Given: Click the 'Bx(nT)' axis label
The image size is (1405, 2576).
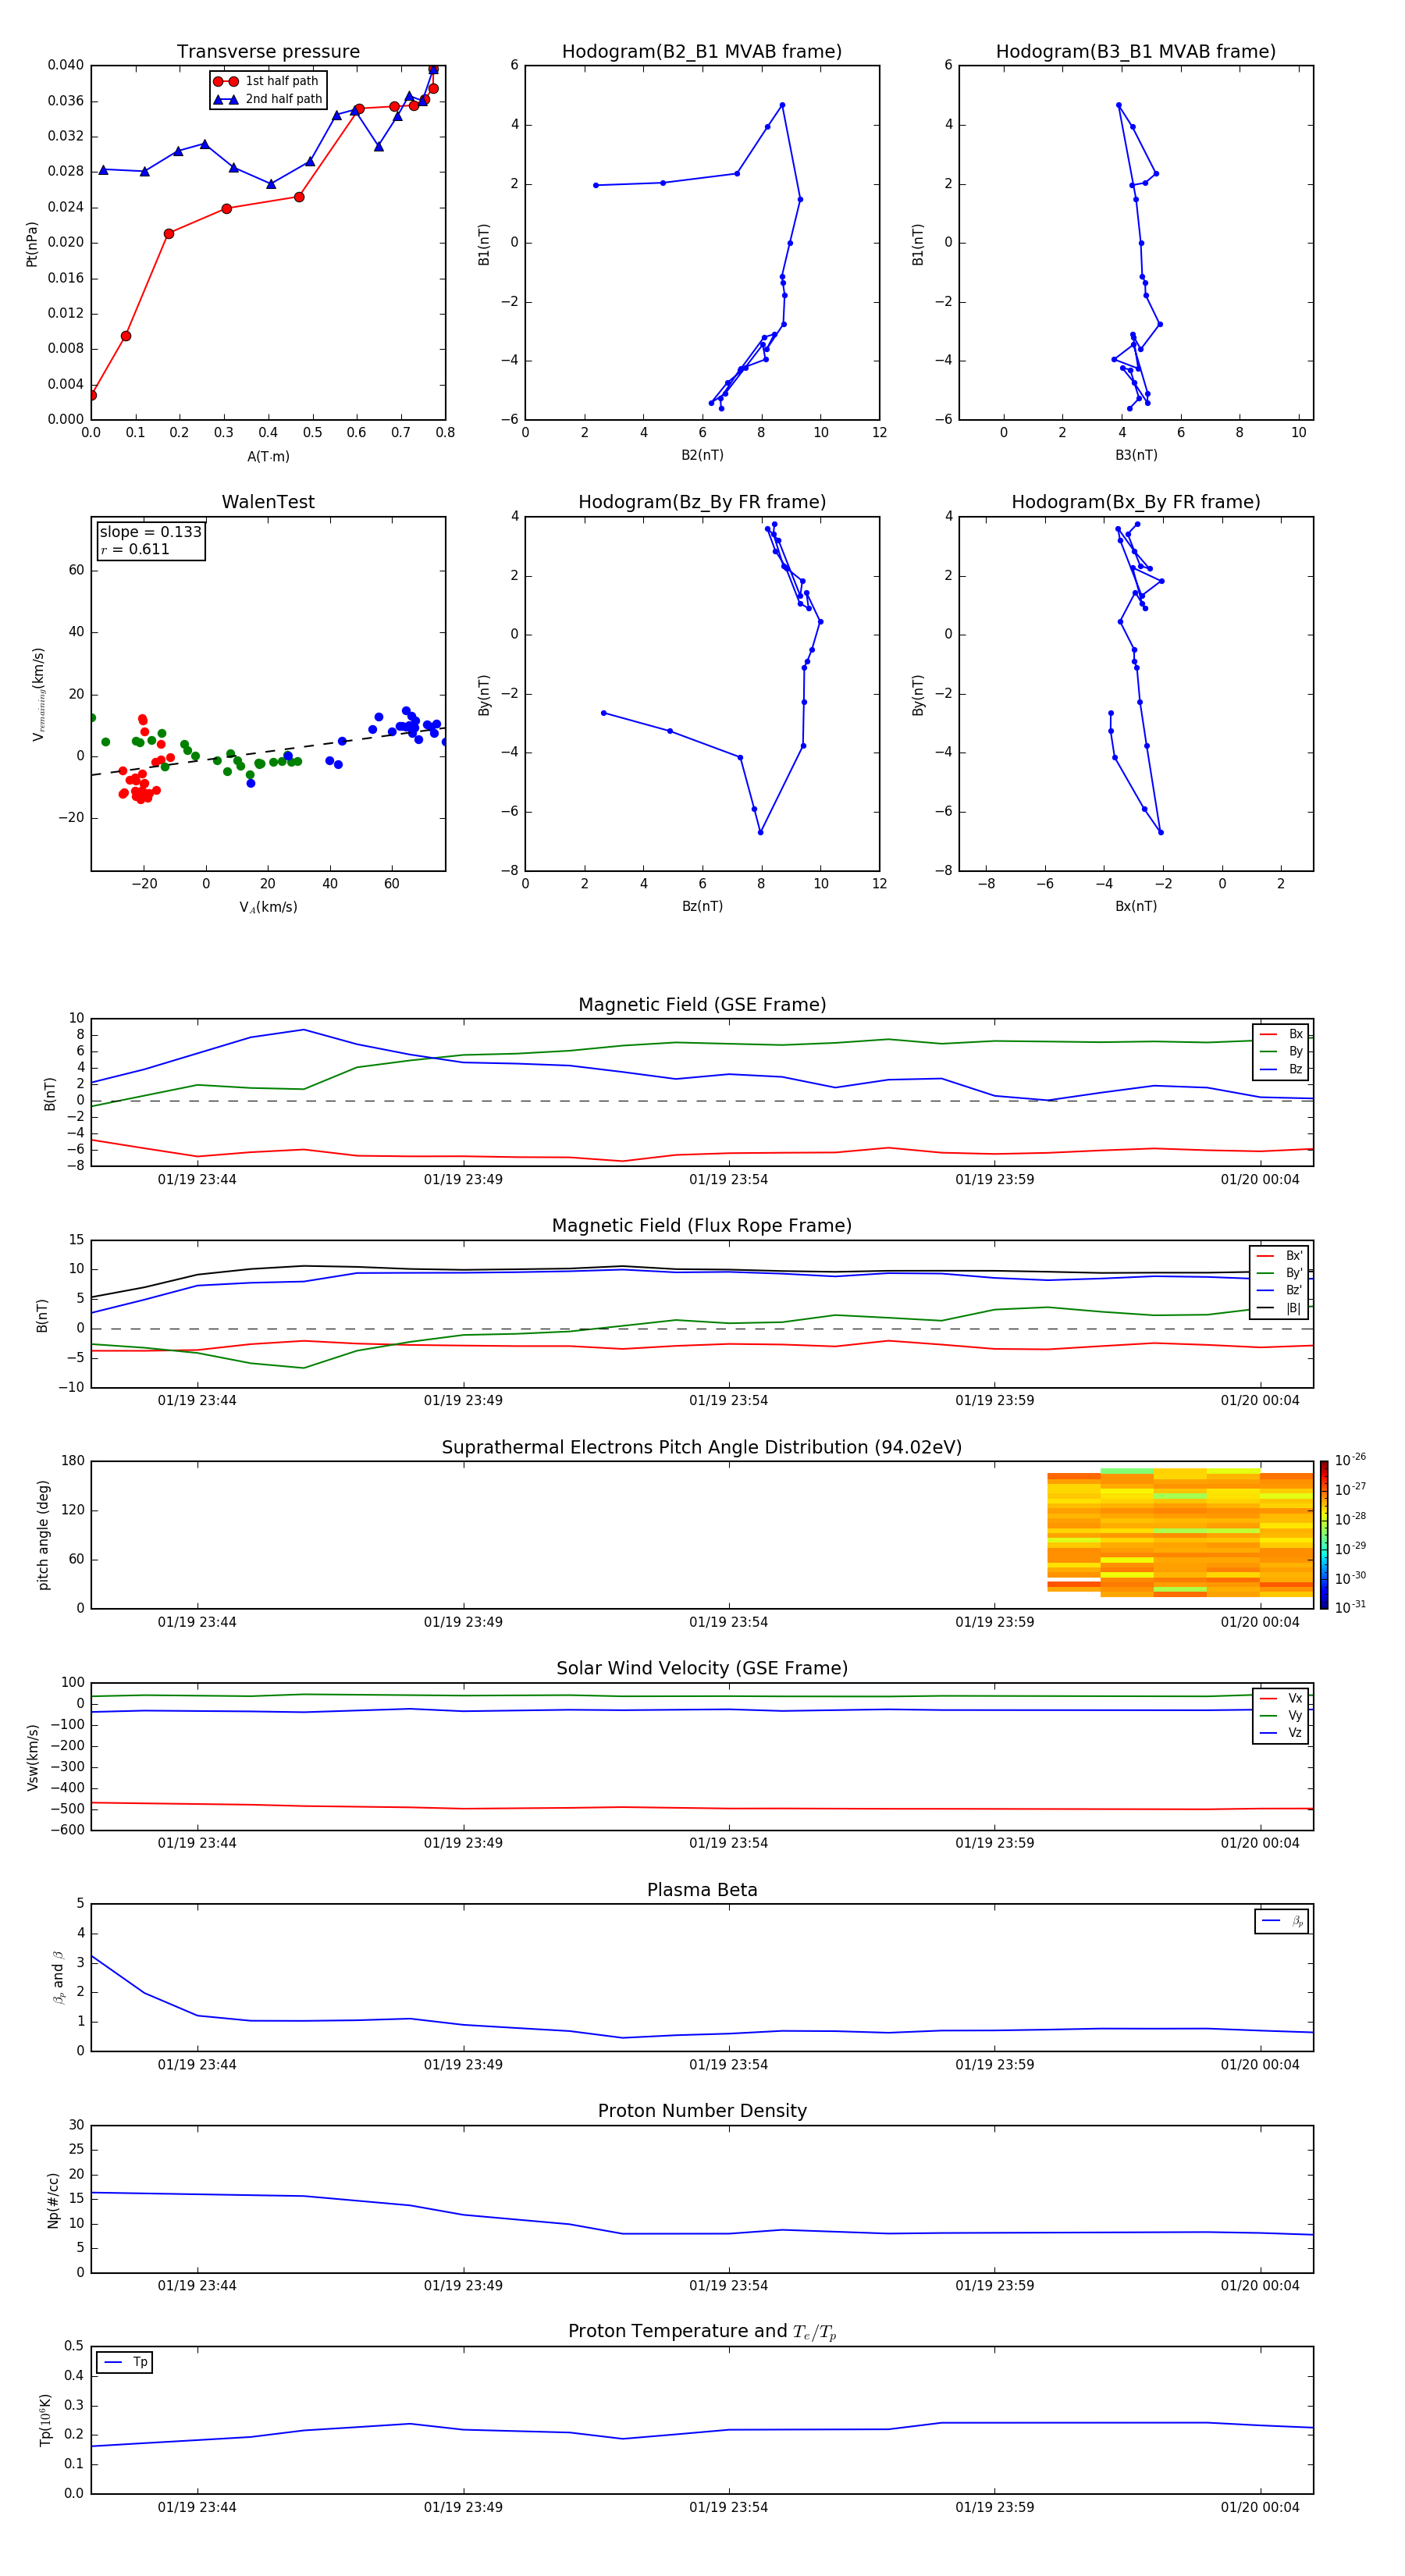Looking at the screenshot, I should 1136,906.
